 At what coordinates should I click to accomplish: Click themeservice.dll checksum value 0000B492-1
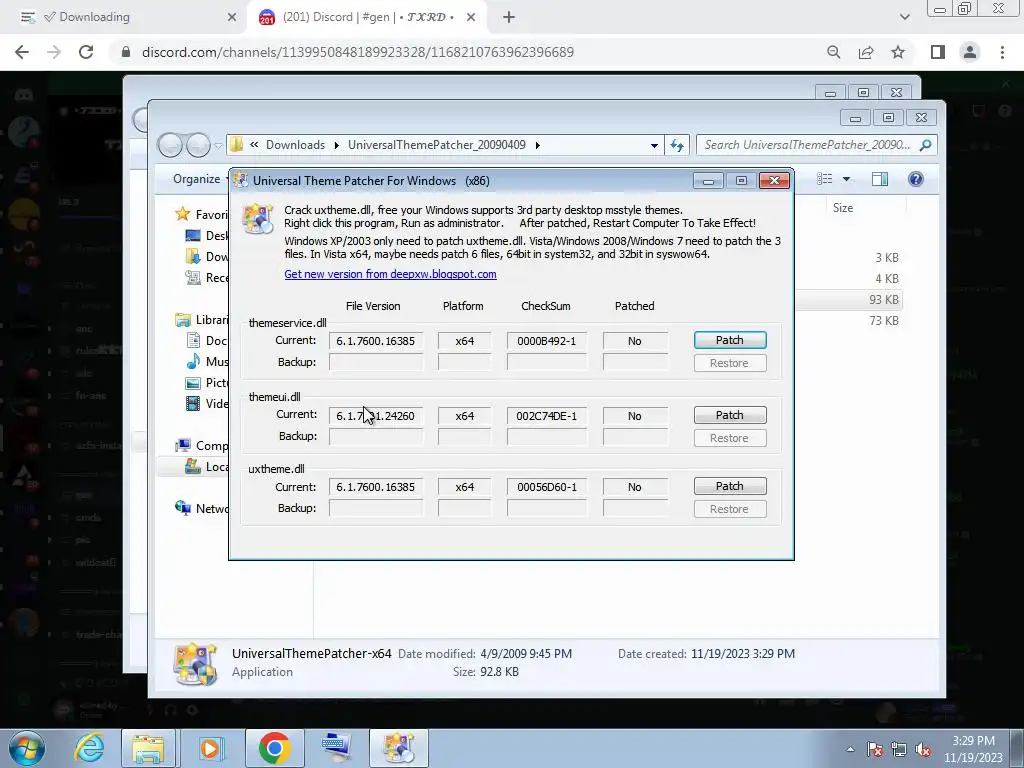click(547, 341)
